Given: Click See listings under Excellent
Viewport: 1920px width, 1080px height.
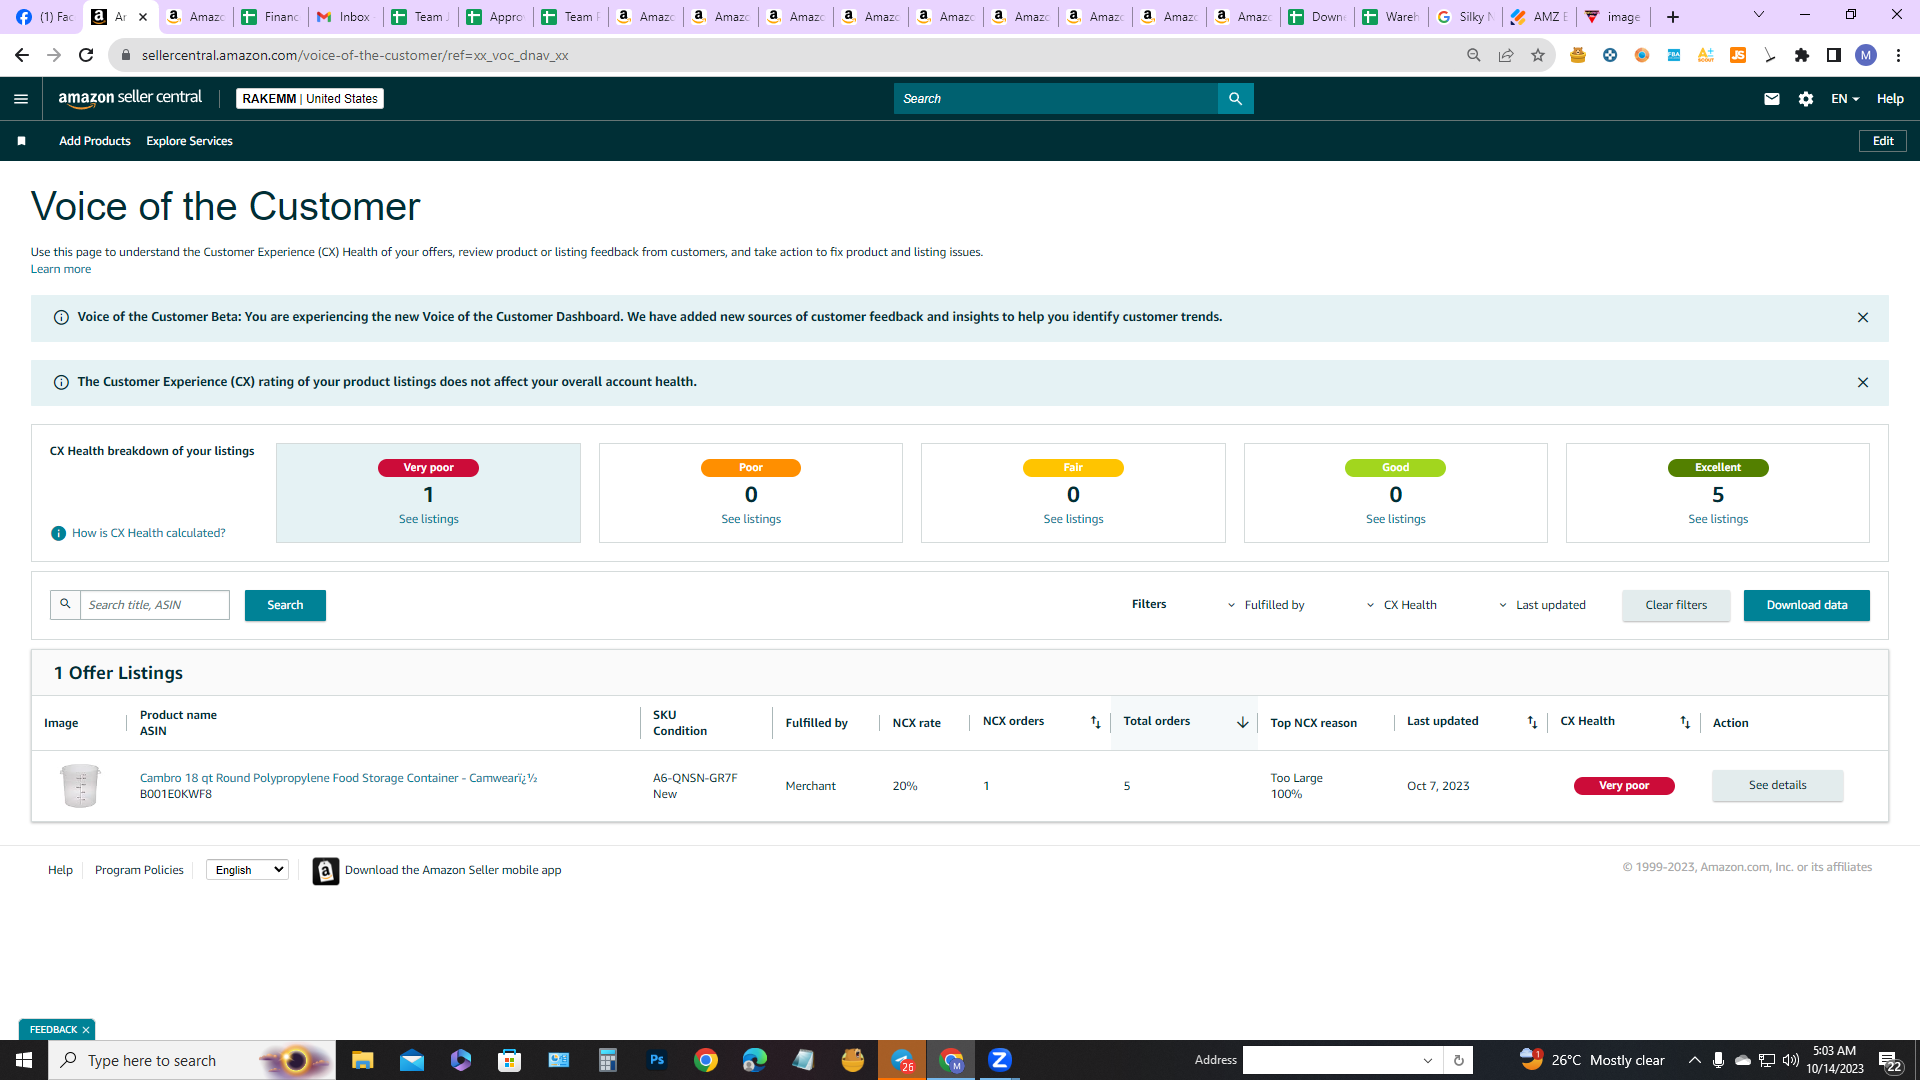Looking at the screenshot, I should (1718, 519).
